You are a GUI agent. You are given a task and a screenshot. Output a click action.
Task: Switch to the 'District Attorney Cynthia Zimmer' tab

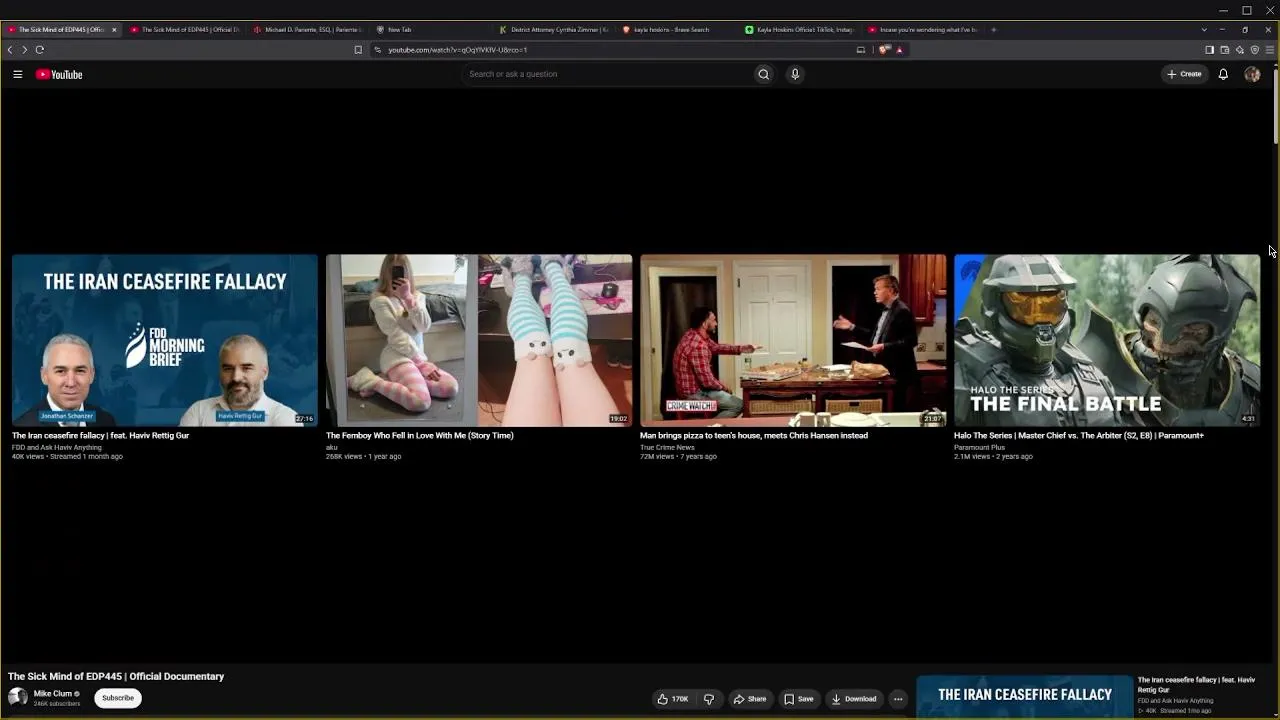click(x=553, y=30)
